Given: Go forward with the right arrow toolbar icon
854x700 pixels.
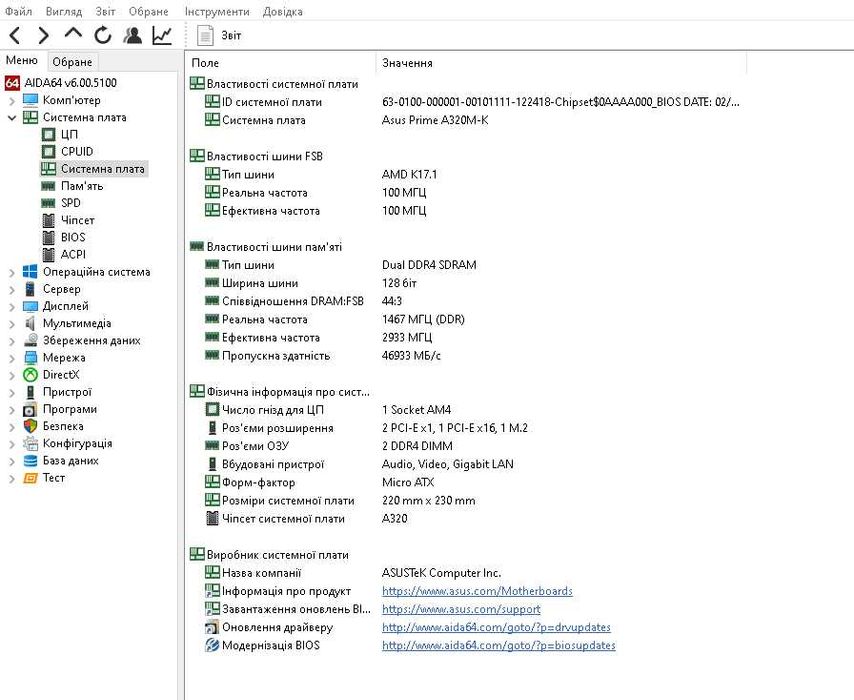Looking at the screenshot, I should [x=44, y=35].
